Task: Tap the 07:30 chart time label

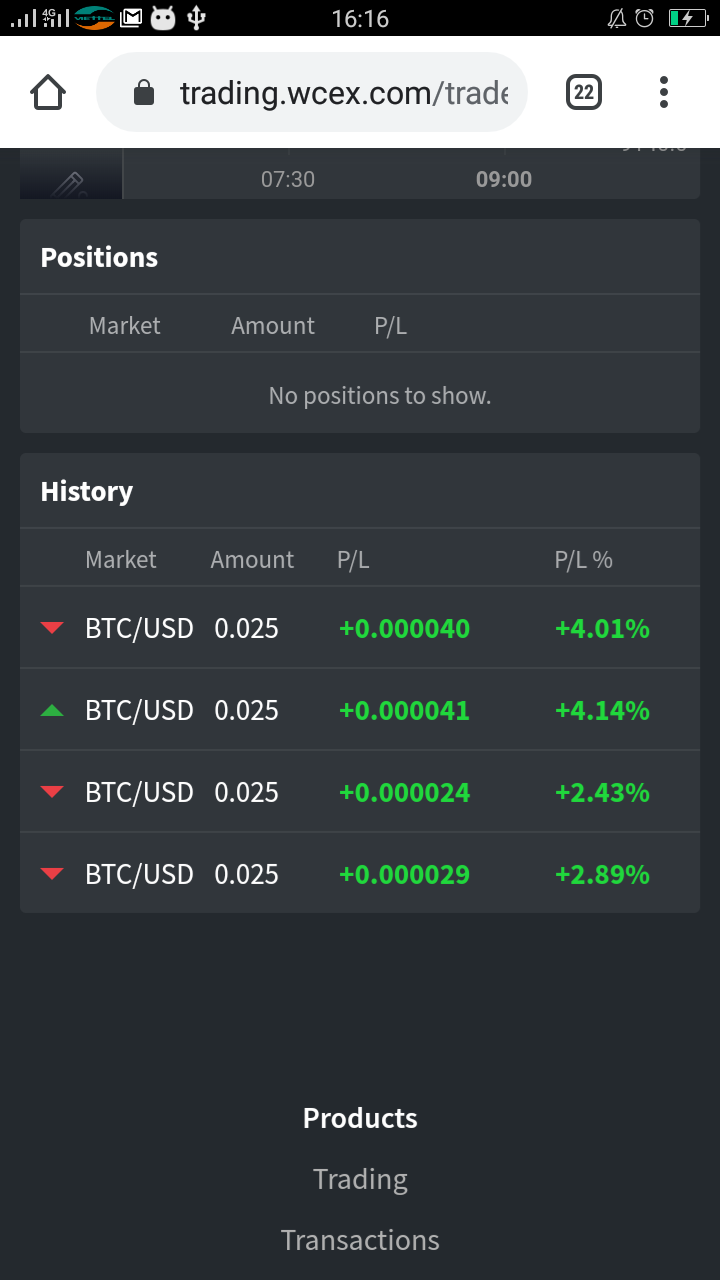Action: [288, 179]
